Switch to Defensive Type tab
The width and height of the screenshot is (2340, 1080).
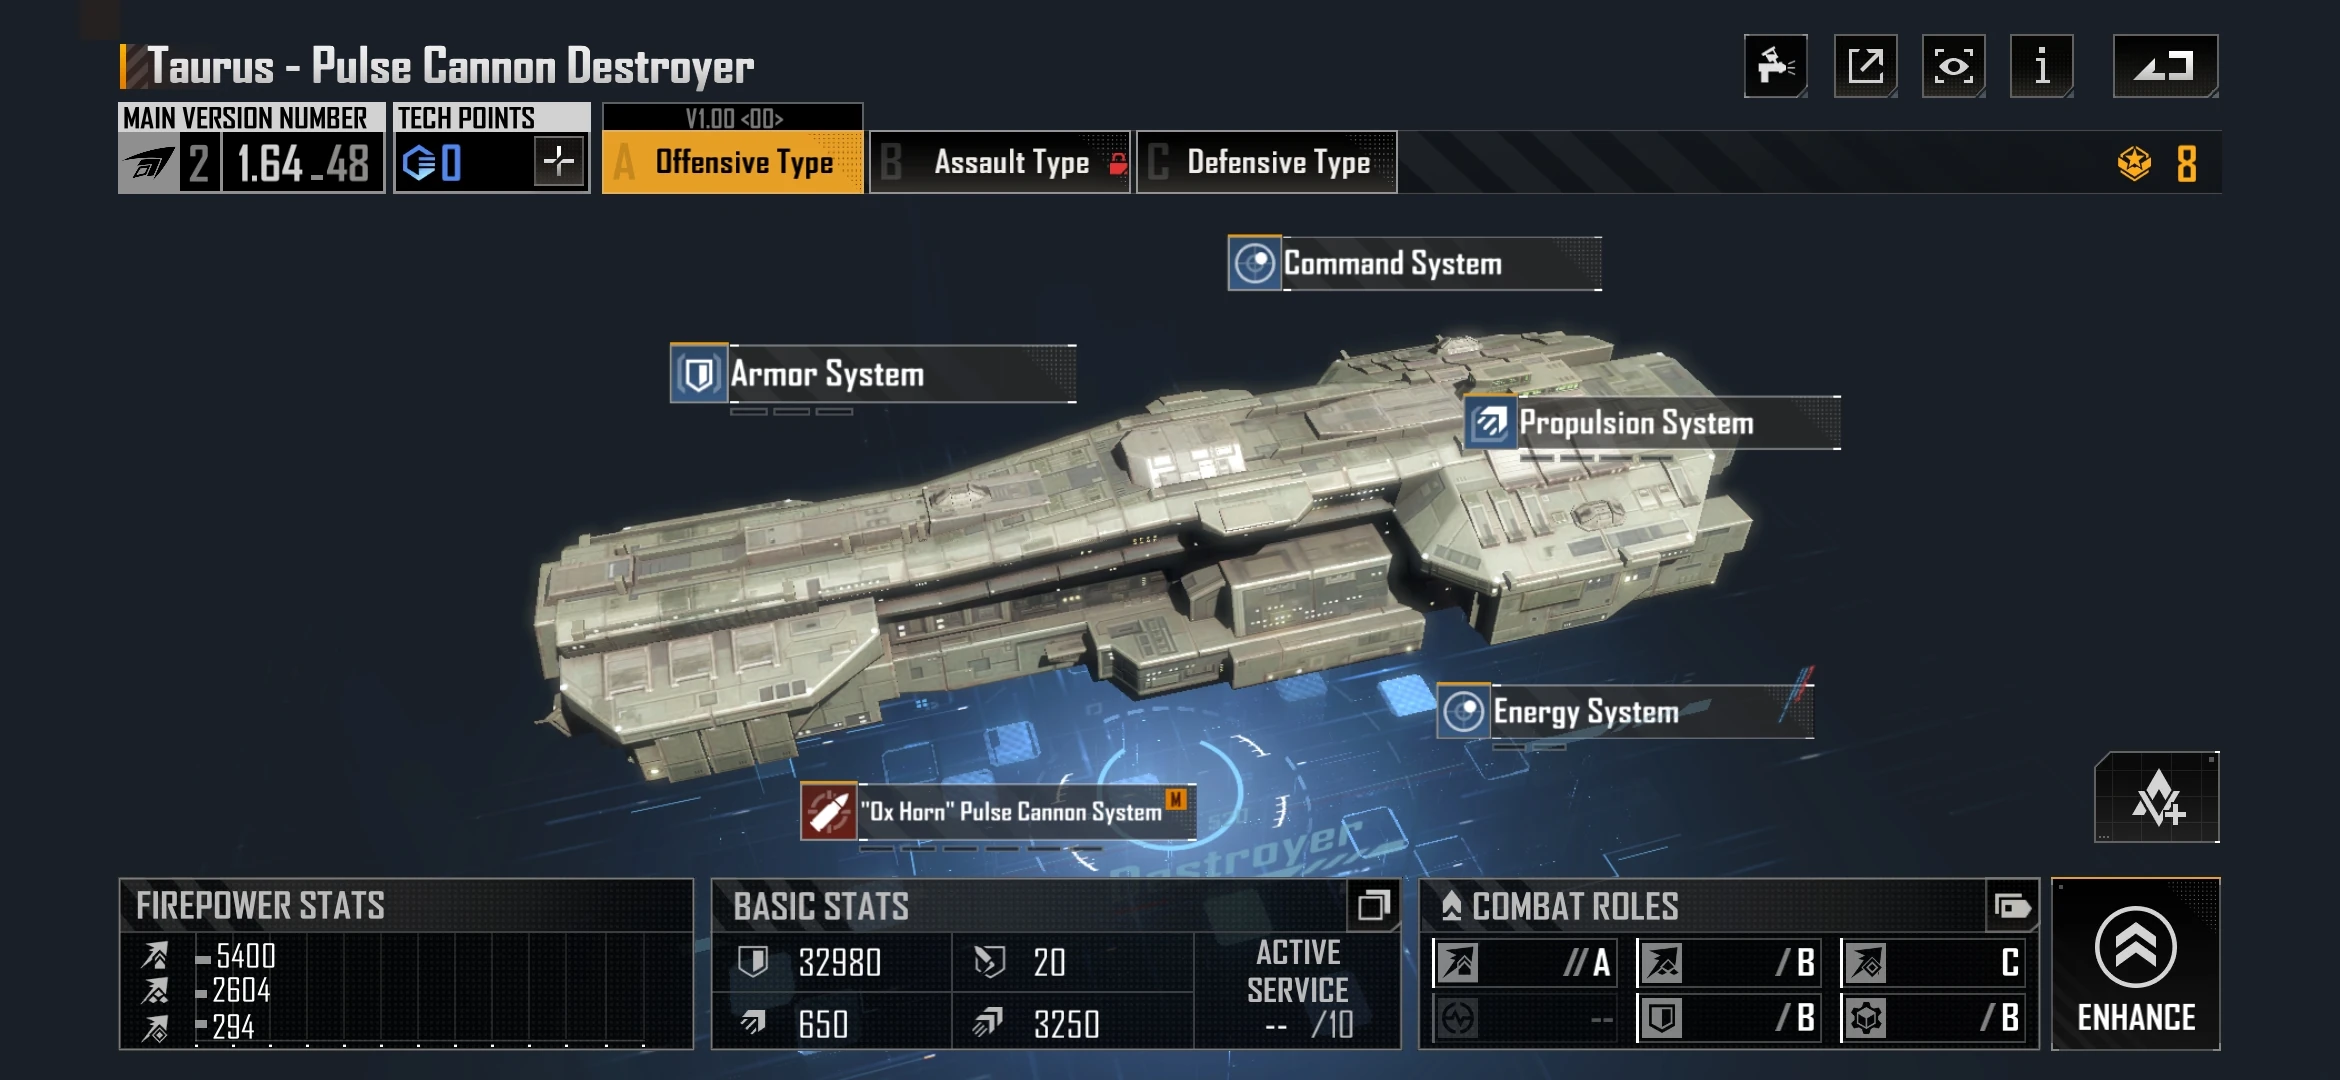click(1266, 161)
